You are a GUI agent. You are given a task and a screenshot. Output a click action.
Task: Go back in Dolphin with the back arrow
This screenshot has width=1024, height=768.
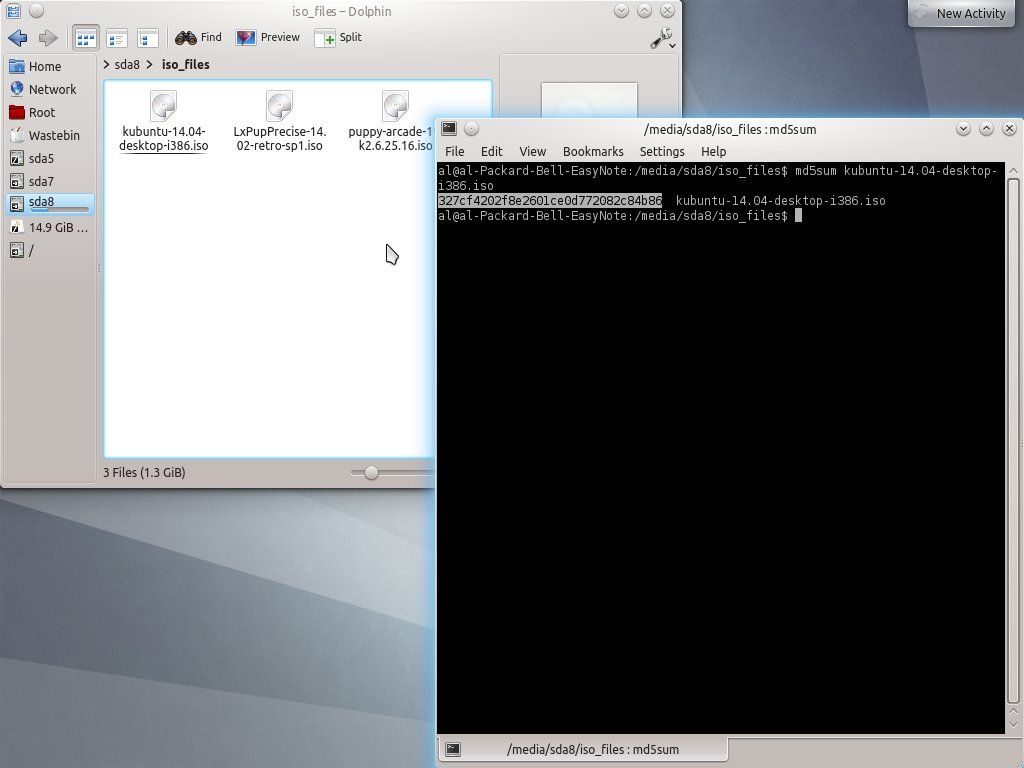(18, 38)
